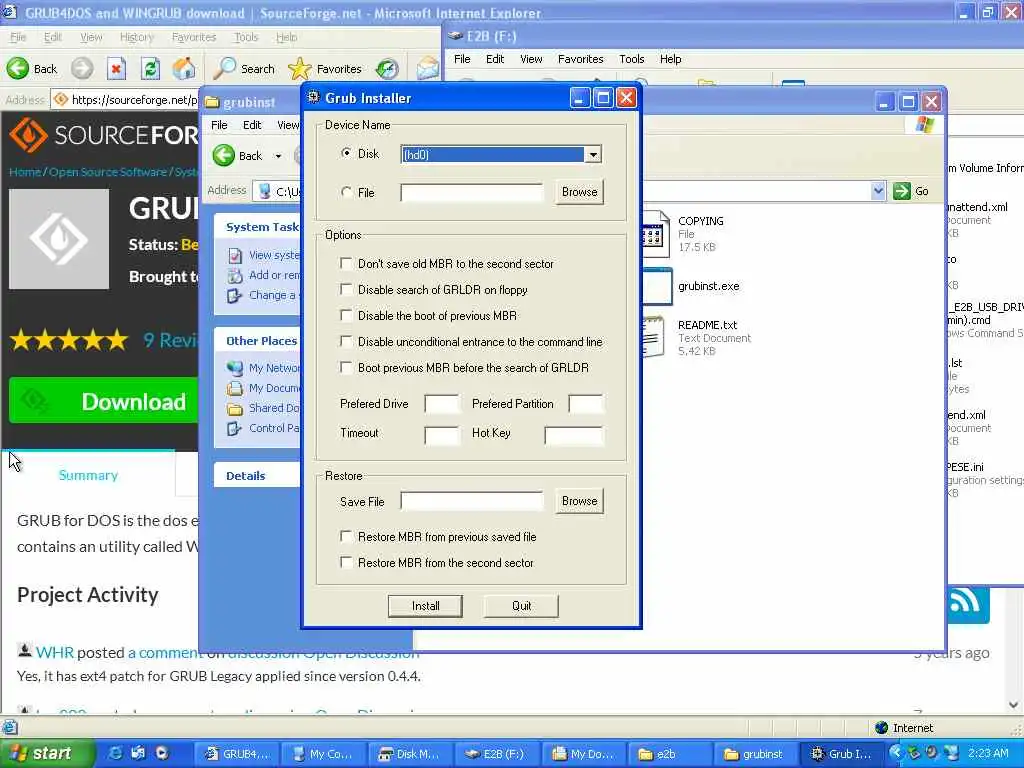The width and height of the screenshot is (1024, 768).
Task: Open History menu in Internet Explorer
Action: coord(136,37)
